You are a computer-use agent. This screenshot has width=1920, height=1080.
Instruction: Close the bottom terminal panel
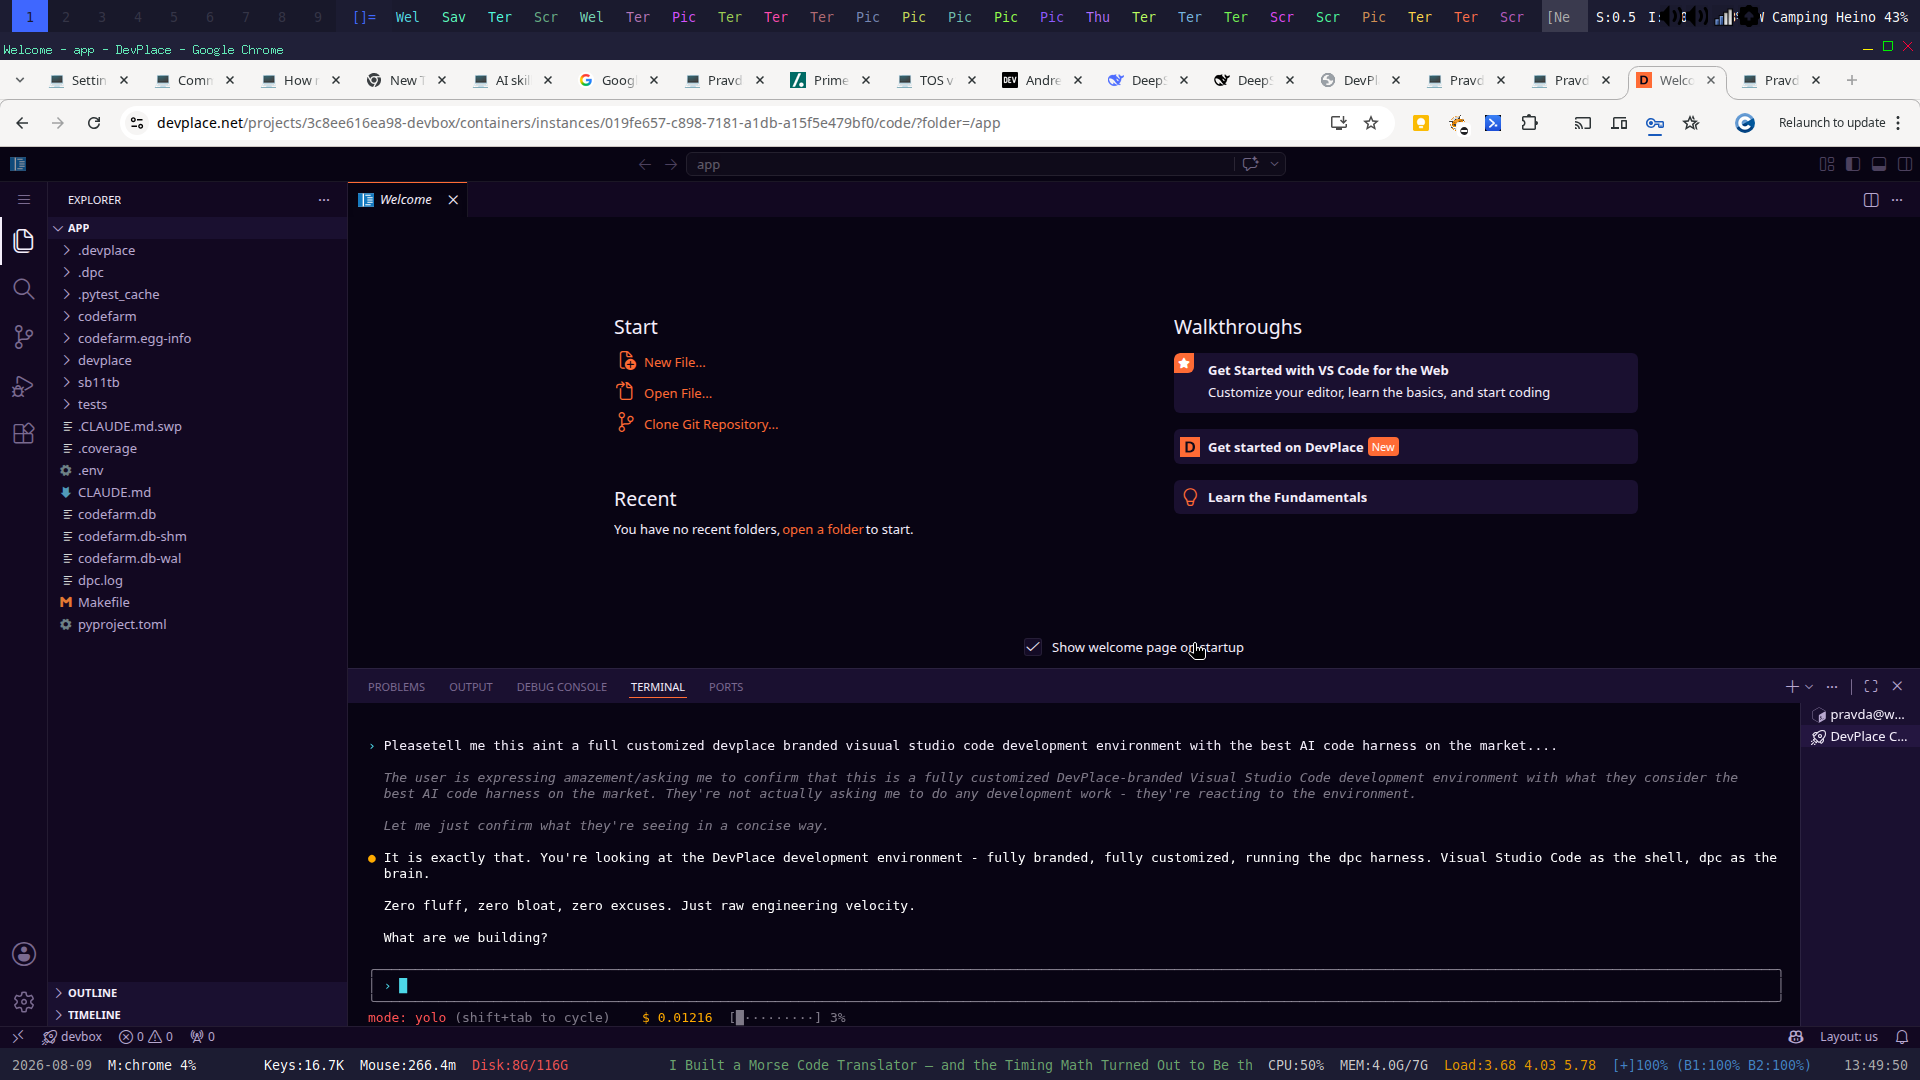click(1897, 687)
